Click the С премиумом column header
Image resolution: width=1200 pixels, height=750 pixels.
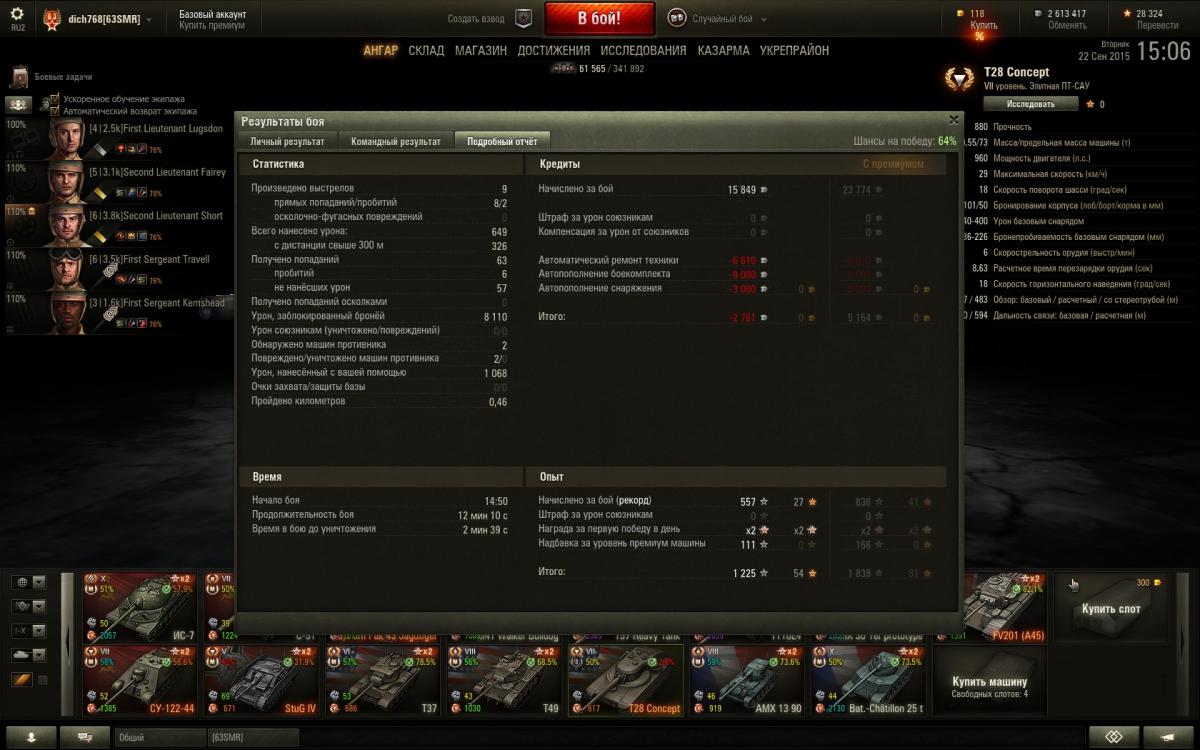[x=893, y=163]
